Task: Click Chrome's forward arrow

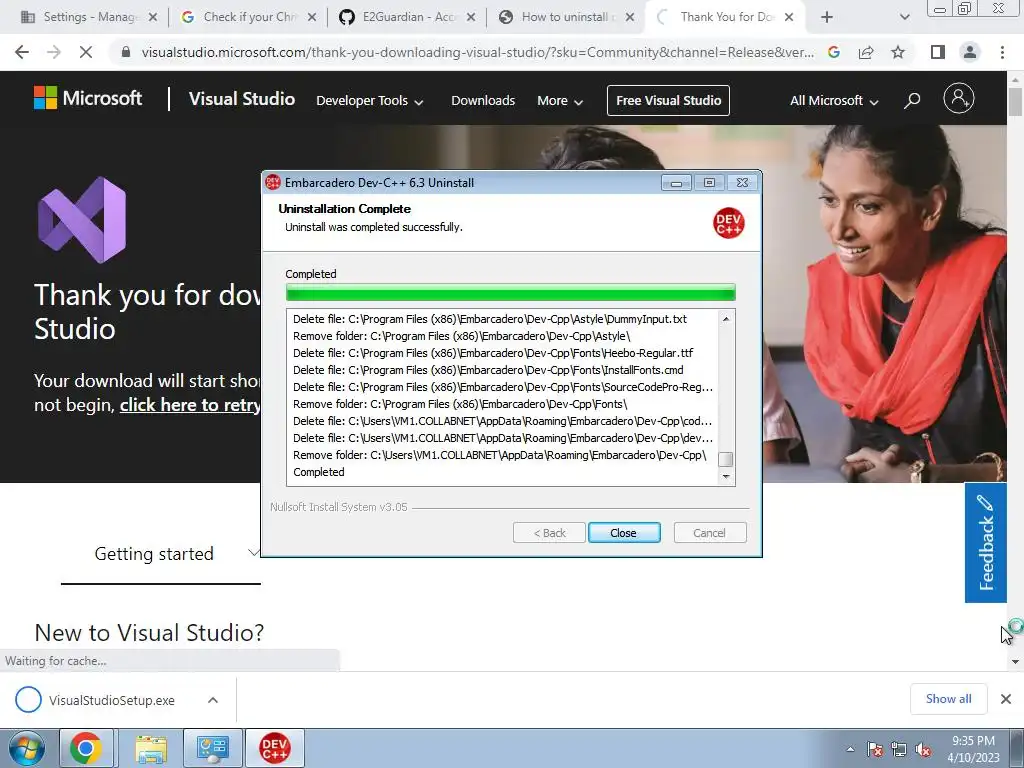Action: pos(54,52)
